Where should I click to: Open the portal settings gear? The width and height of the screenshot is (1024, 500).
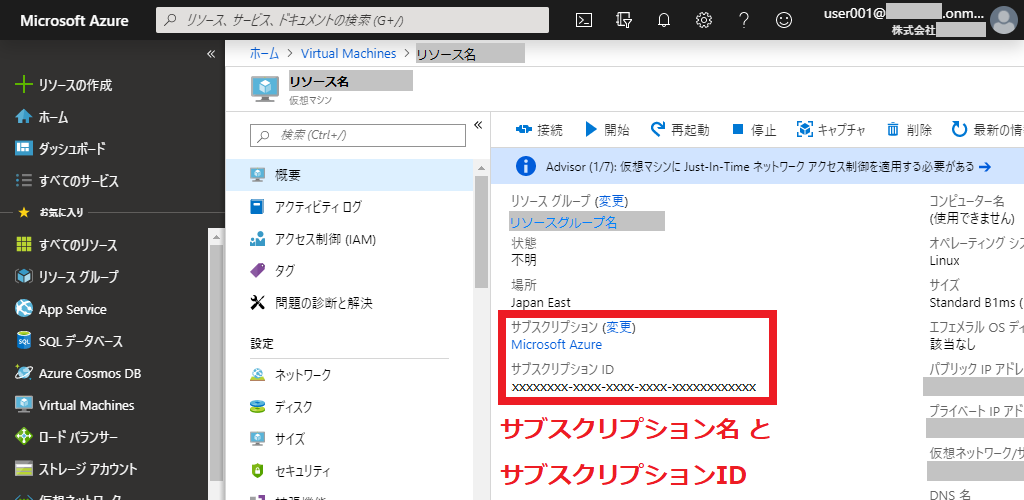click(x=703, y=20)
